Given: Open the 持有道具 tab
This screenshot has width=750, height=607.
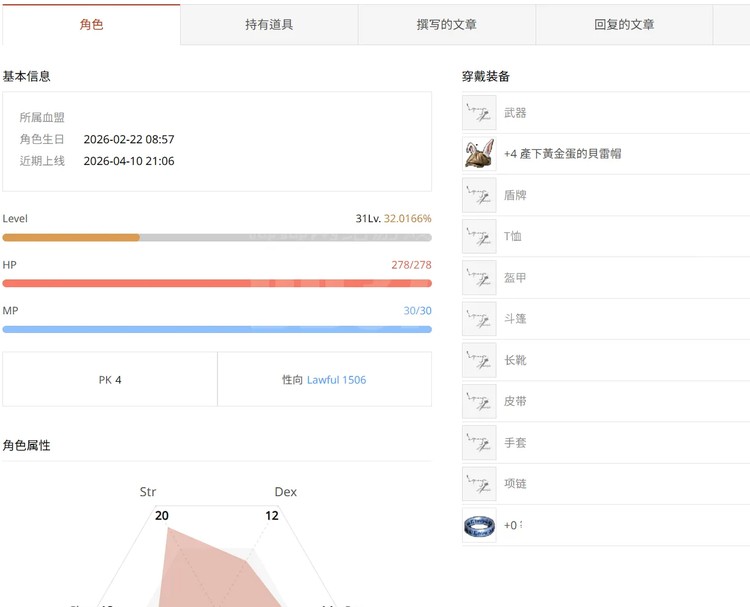Looking at the screenshot, I should click(269, 24).
